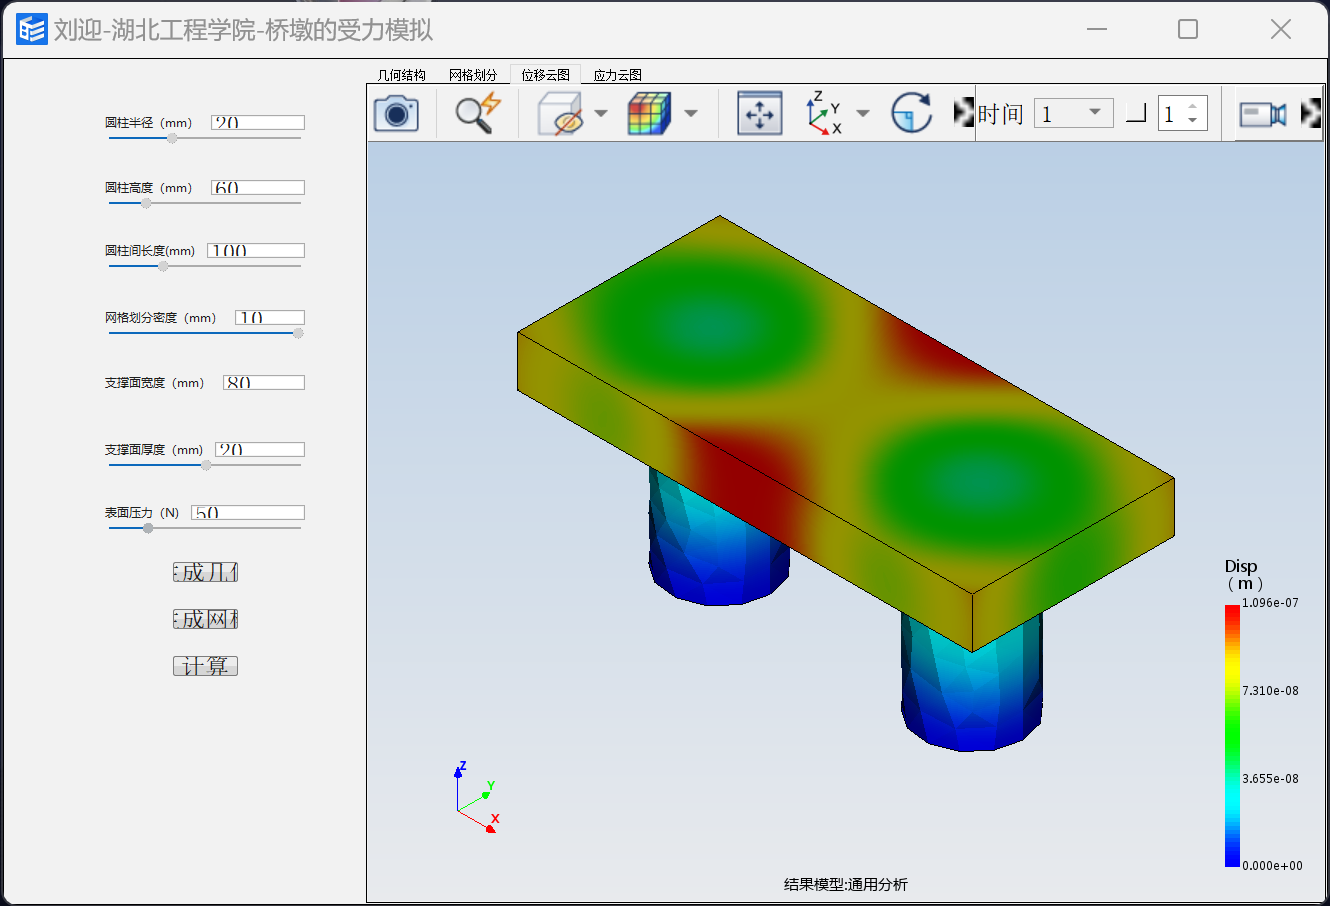1330x906 pixels.
Task: Click the 时间 label in toolbar
Action: (x=1001, y=114)
